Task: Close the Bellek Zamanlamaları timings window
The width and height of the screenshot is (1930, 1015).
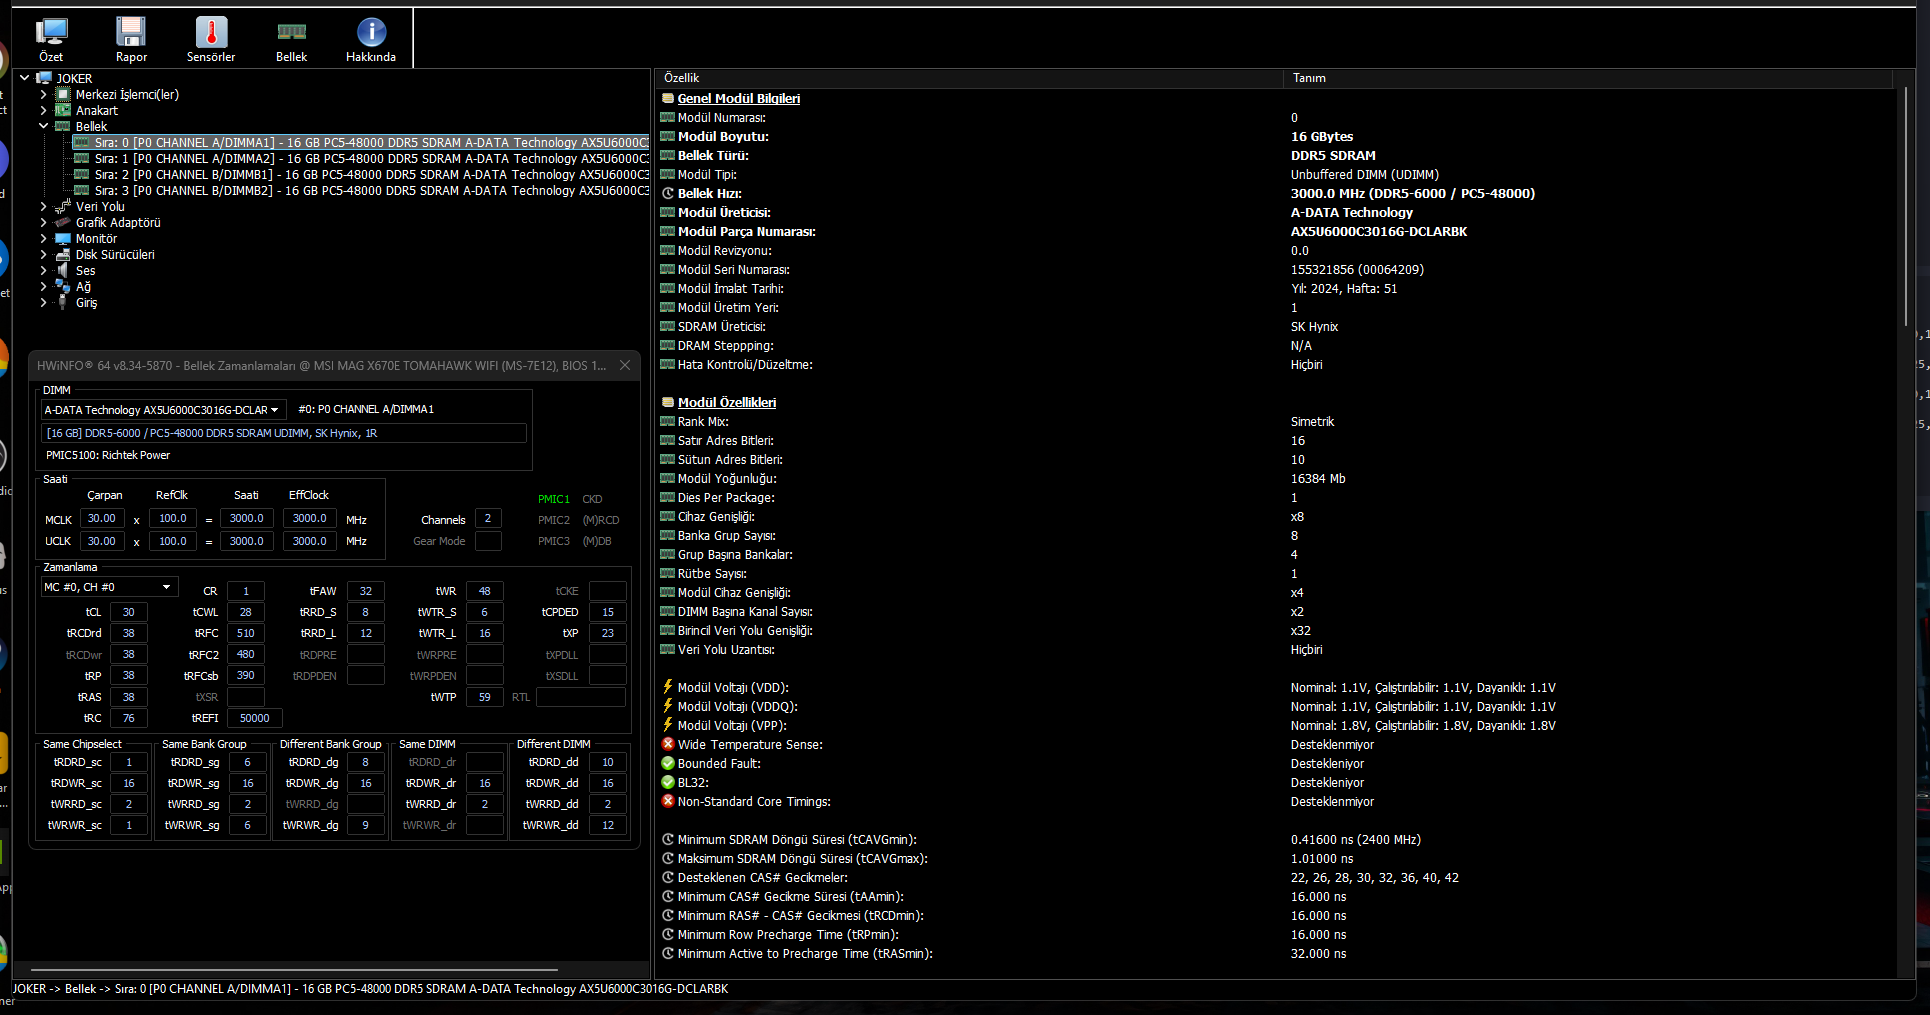Action: (x=625, y=365)
